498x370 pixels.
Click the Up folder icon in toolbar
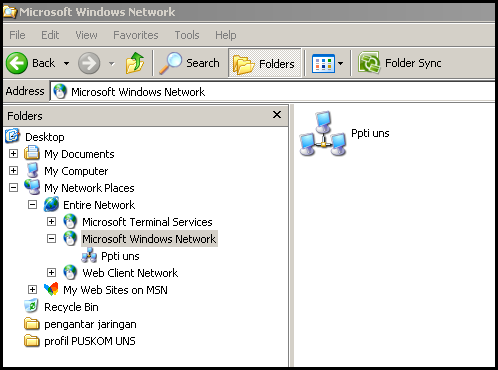135,63
